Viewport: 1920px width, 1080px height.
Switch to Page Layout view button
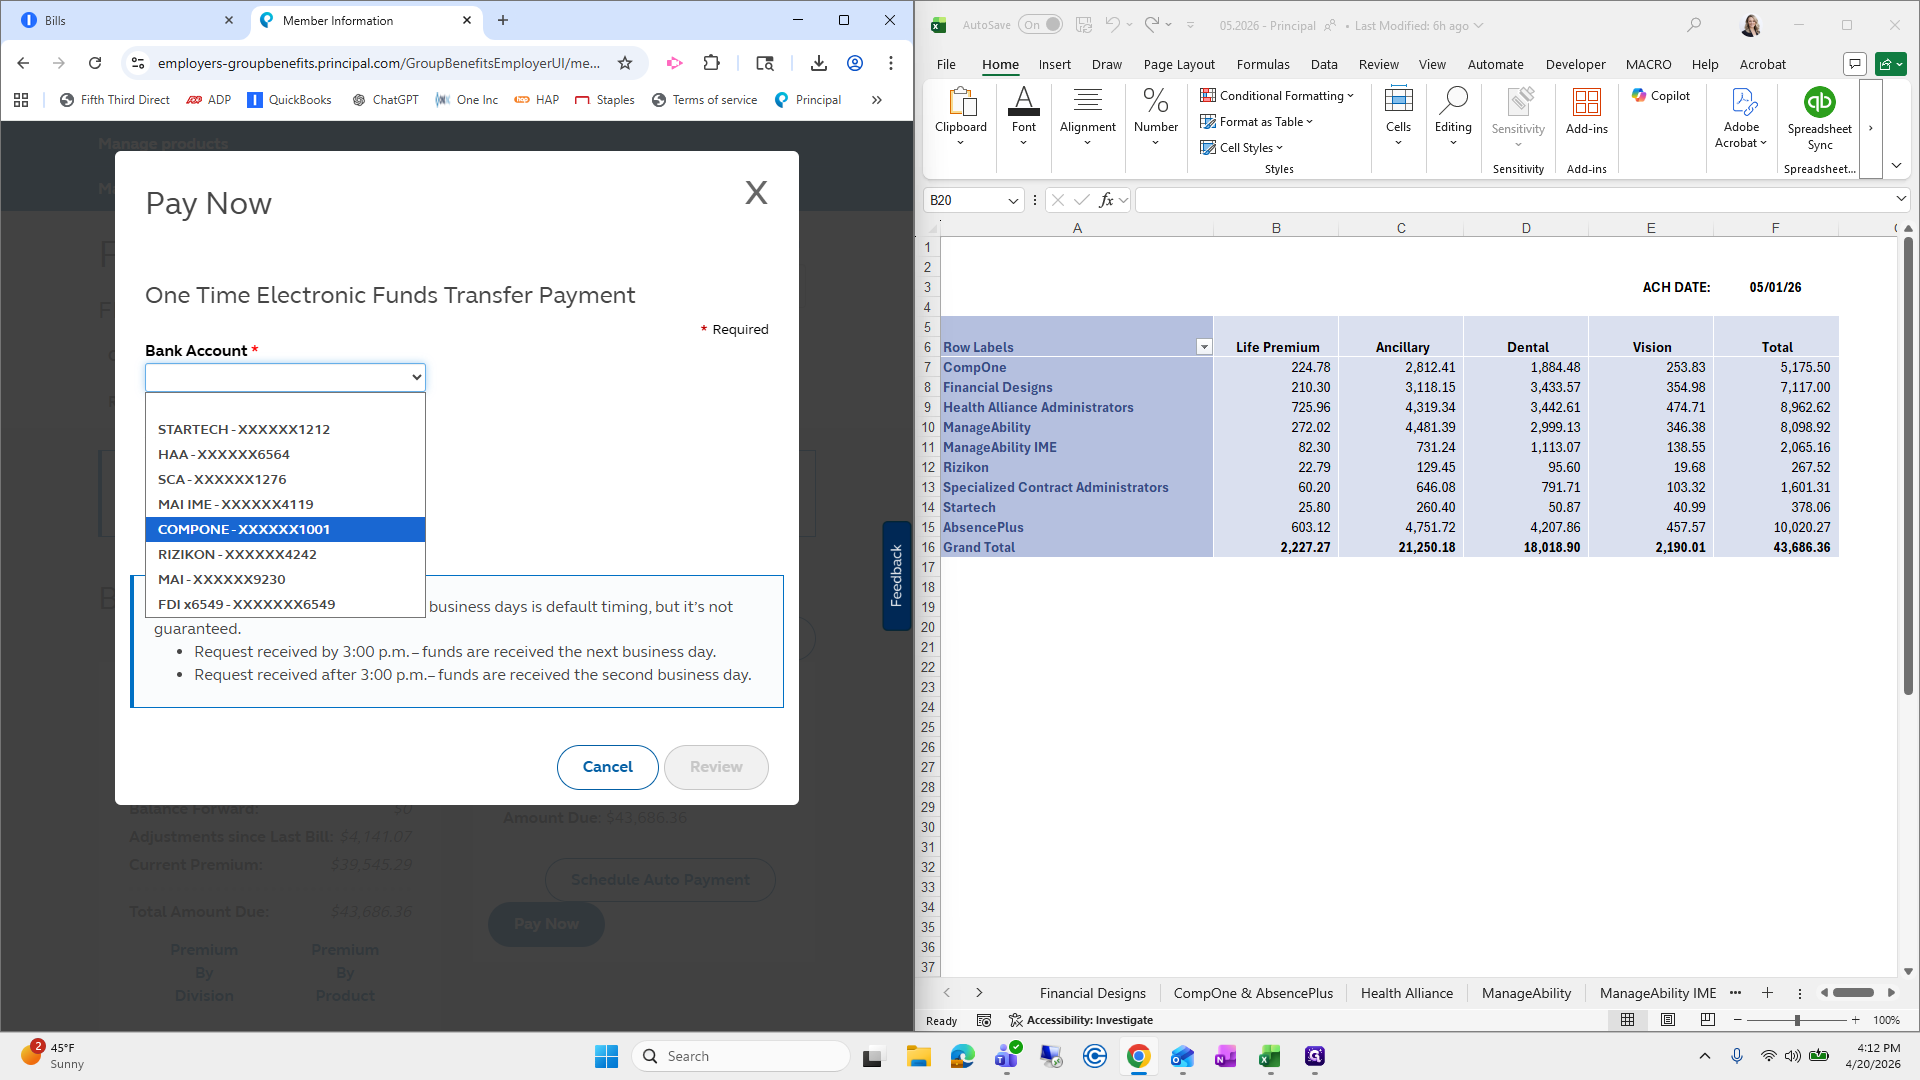point(1667,1020)
